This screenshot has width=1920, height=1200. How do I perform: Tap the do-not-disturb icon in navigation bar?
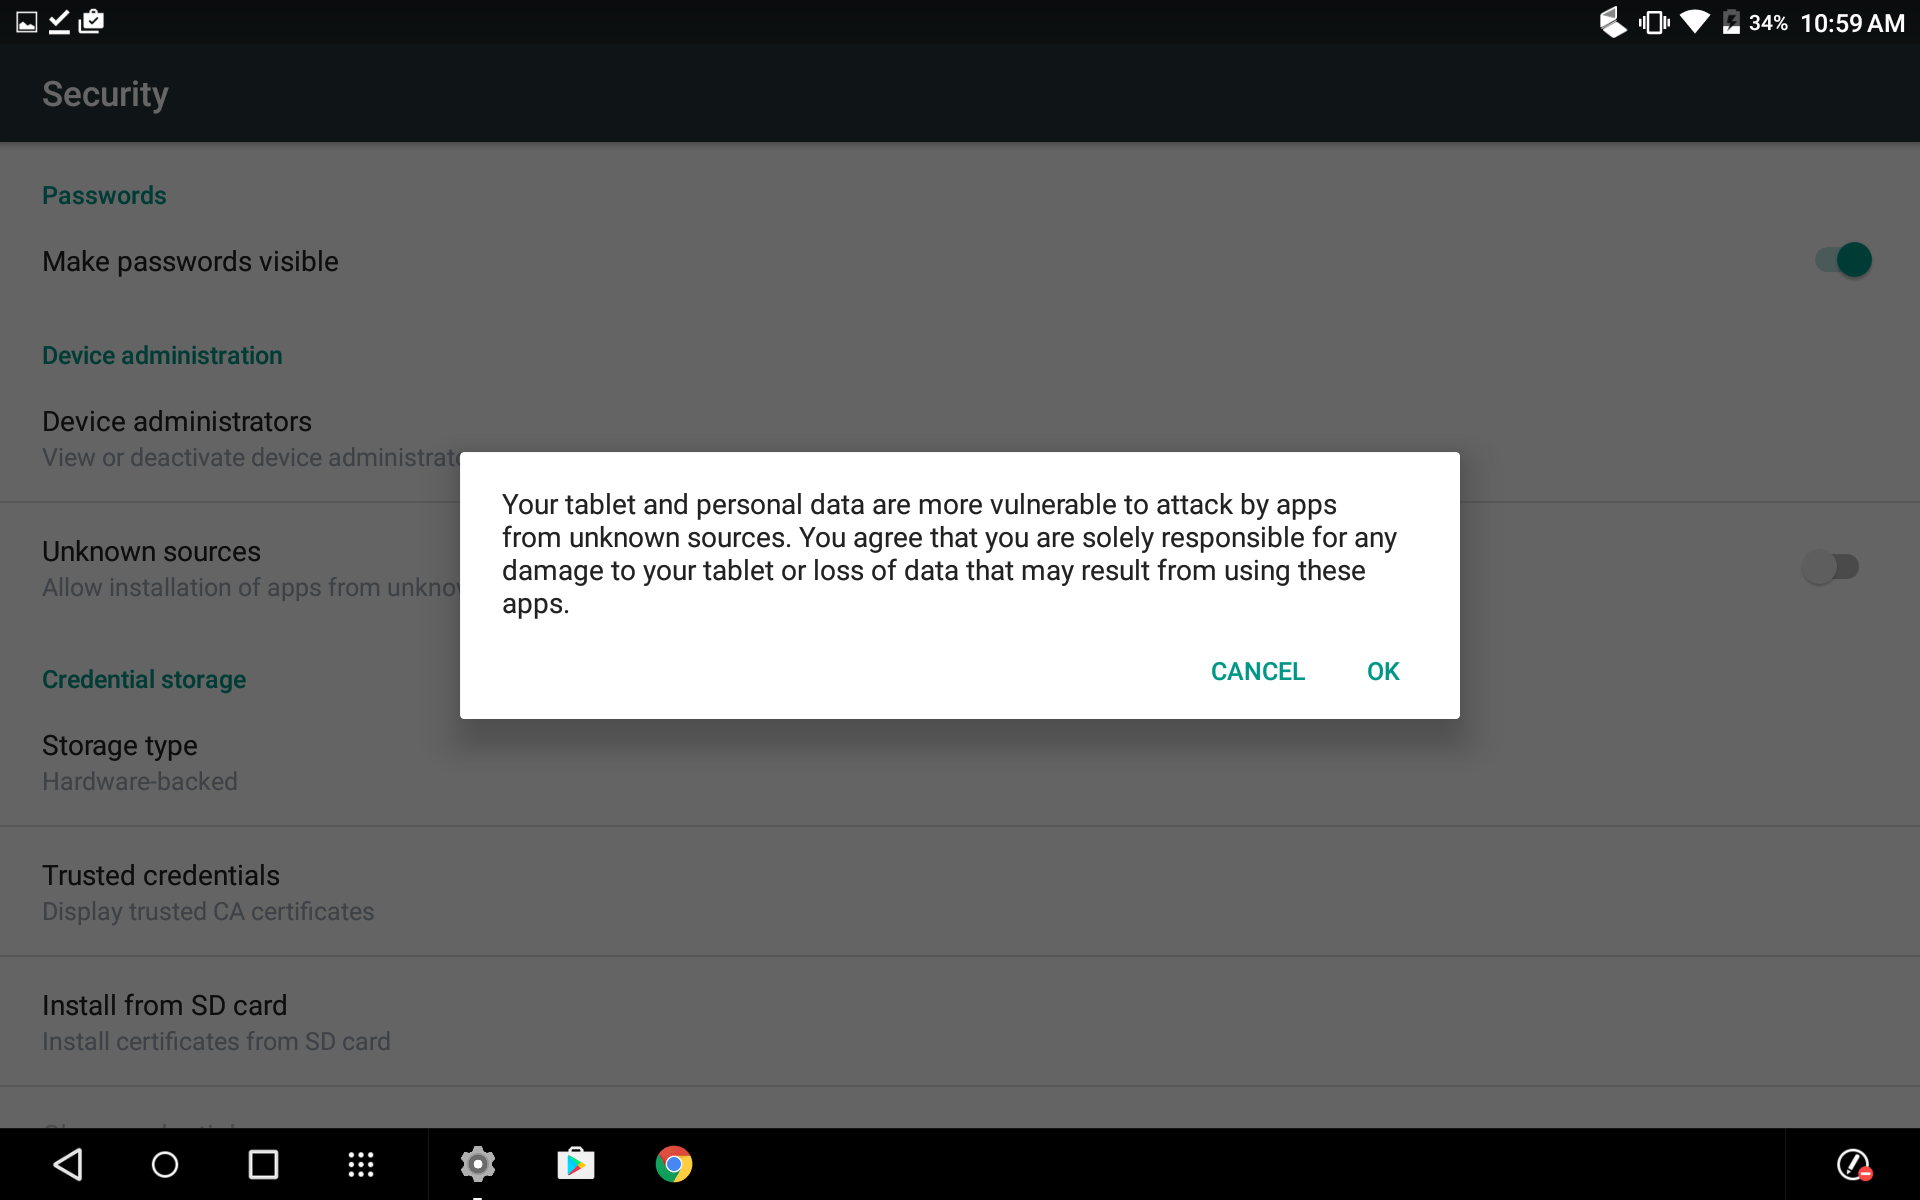tap(1855, 1164)
